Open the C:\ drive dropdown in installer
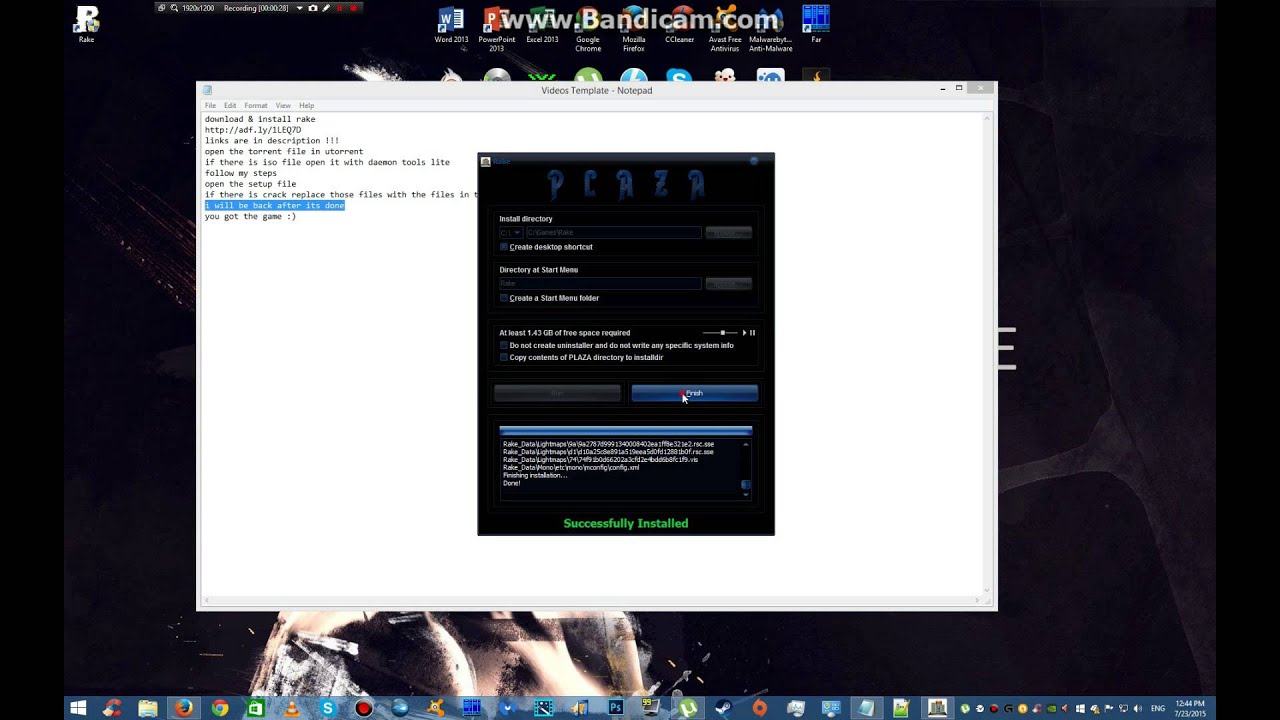Viewport: 1280px width, 720px height. (x=510, y=232)
